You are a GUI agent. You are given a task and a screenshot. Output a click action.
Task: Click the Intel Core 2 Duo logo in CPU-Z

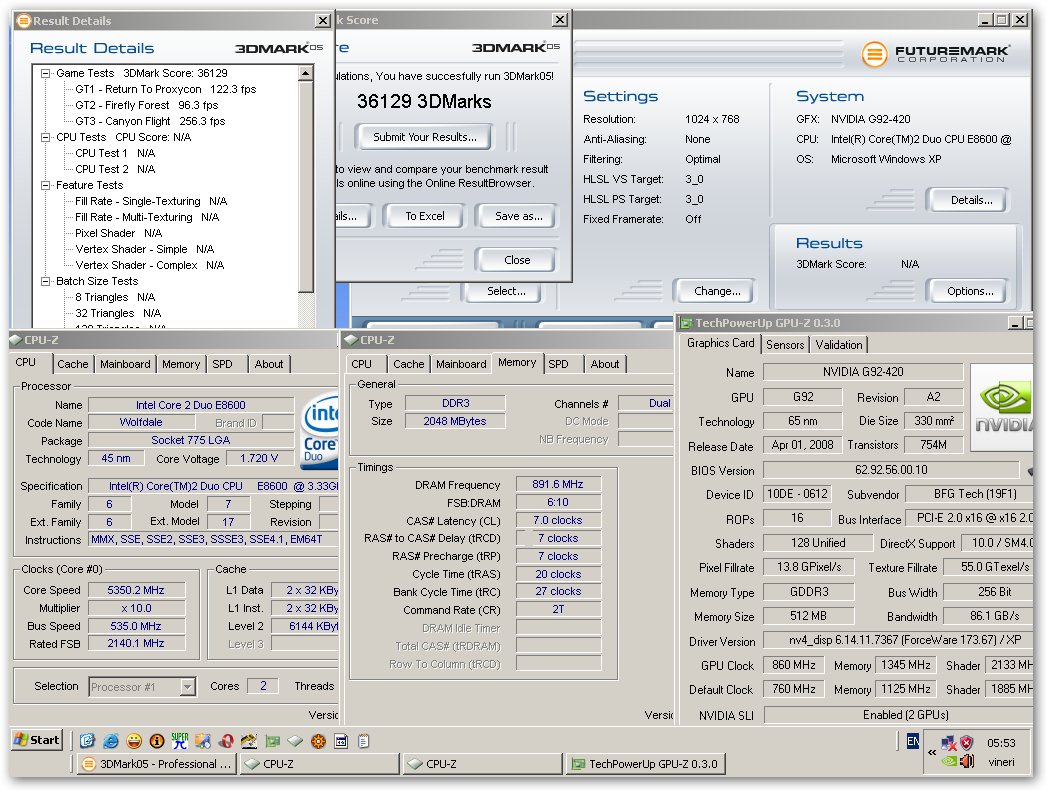[320, 430]
